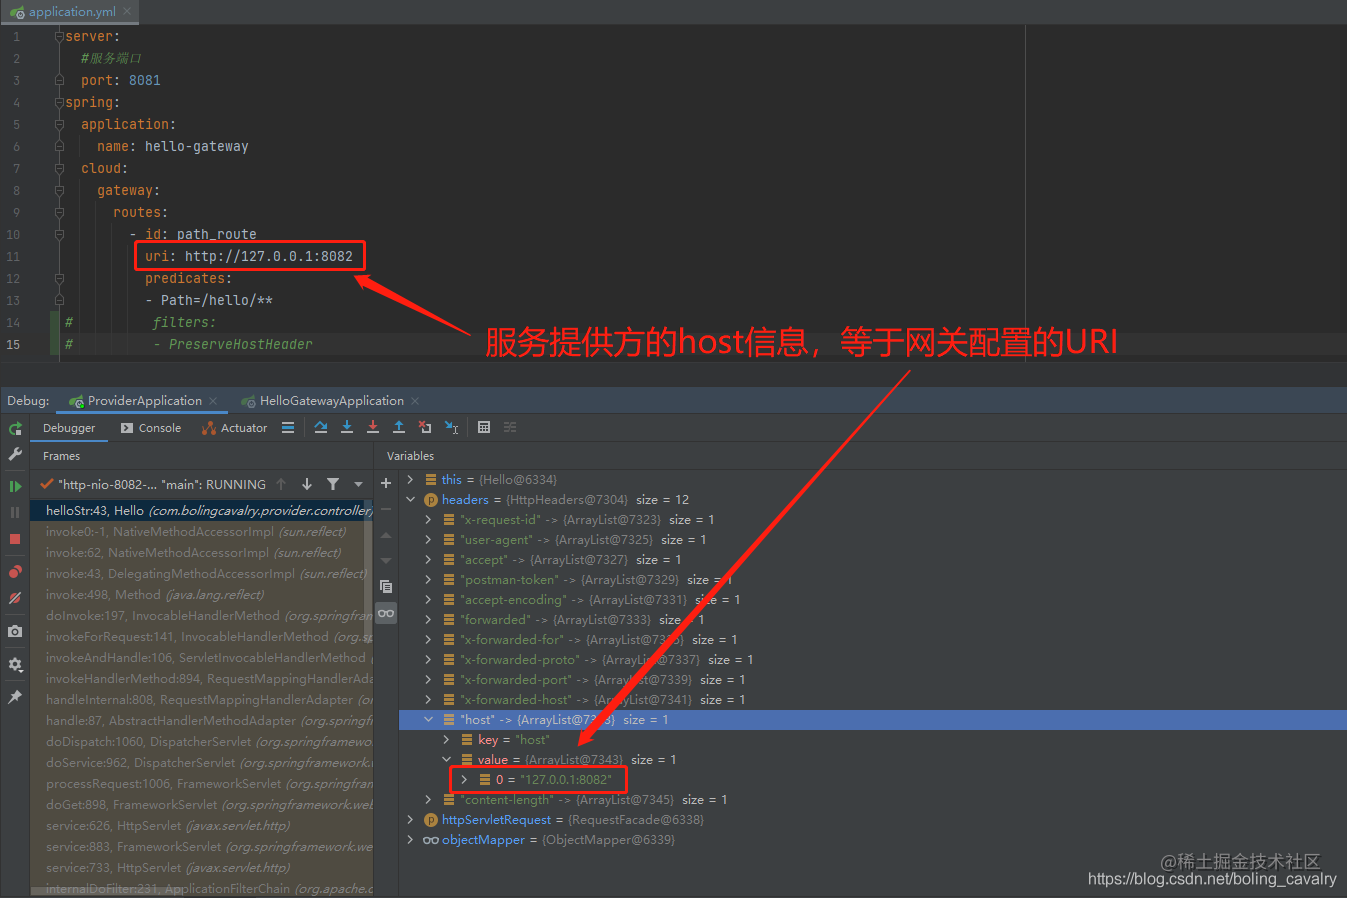Click the Remove Watch minus icon
The image size is (1347, 898).
click(x=386, y=509)
